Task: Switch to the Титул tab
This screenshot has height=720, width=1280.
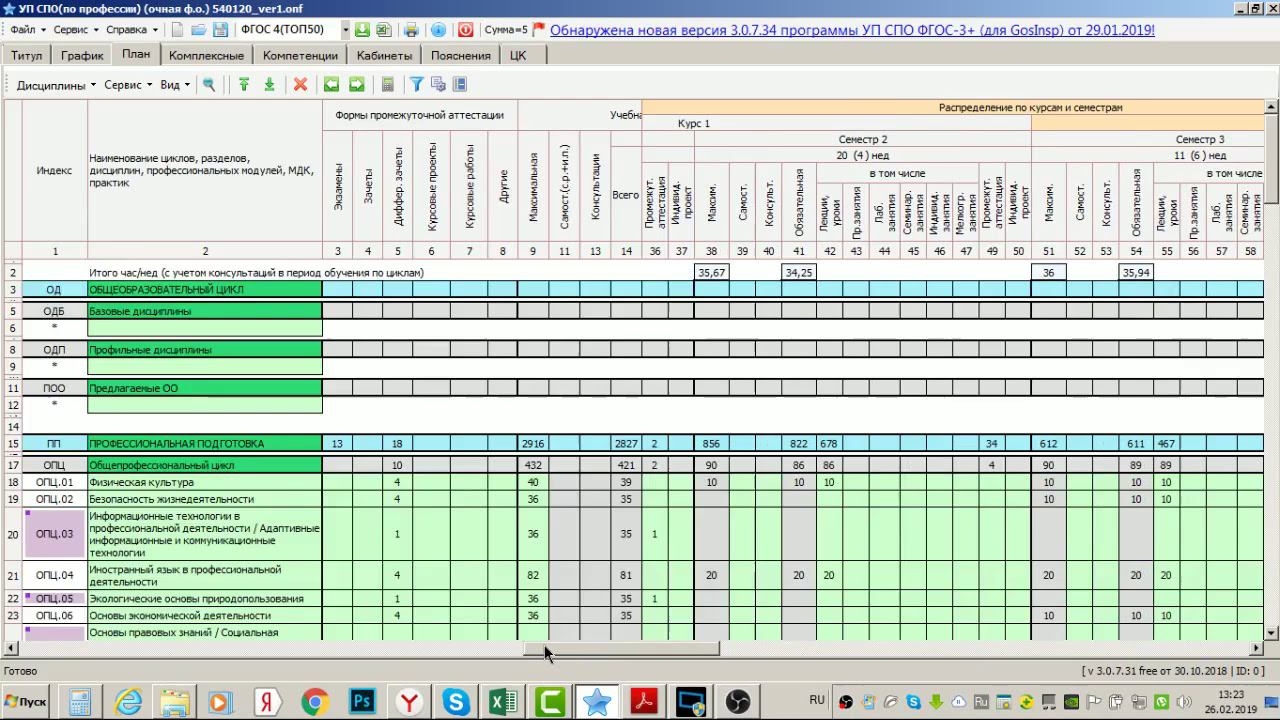Action: (27, 56)
